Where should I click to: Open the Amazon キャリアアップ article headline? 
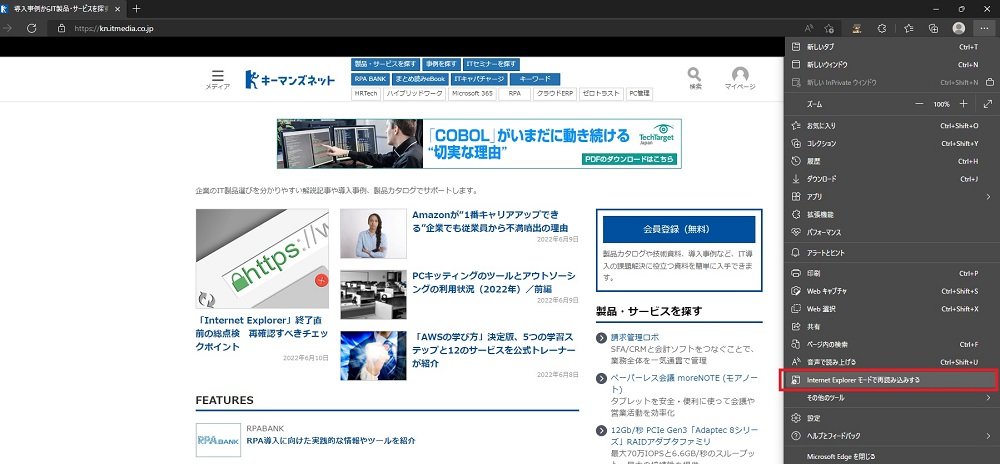[x=490, y=221]
